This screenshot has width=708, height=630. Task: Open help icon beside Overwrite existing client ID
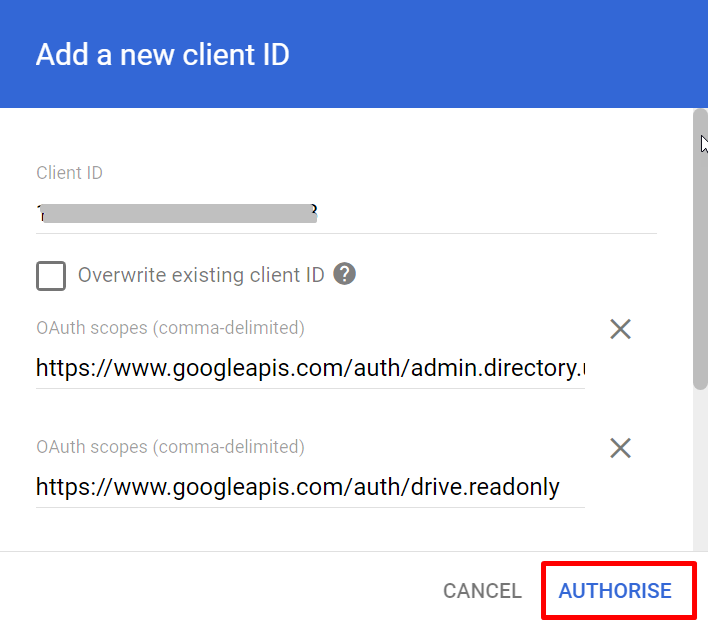345,274
